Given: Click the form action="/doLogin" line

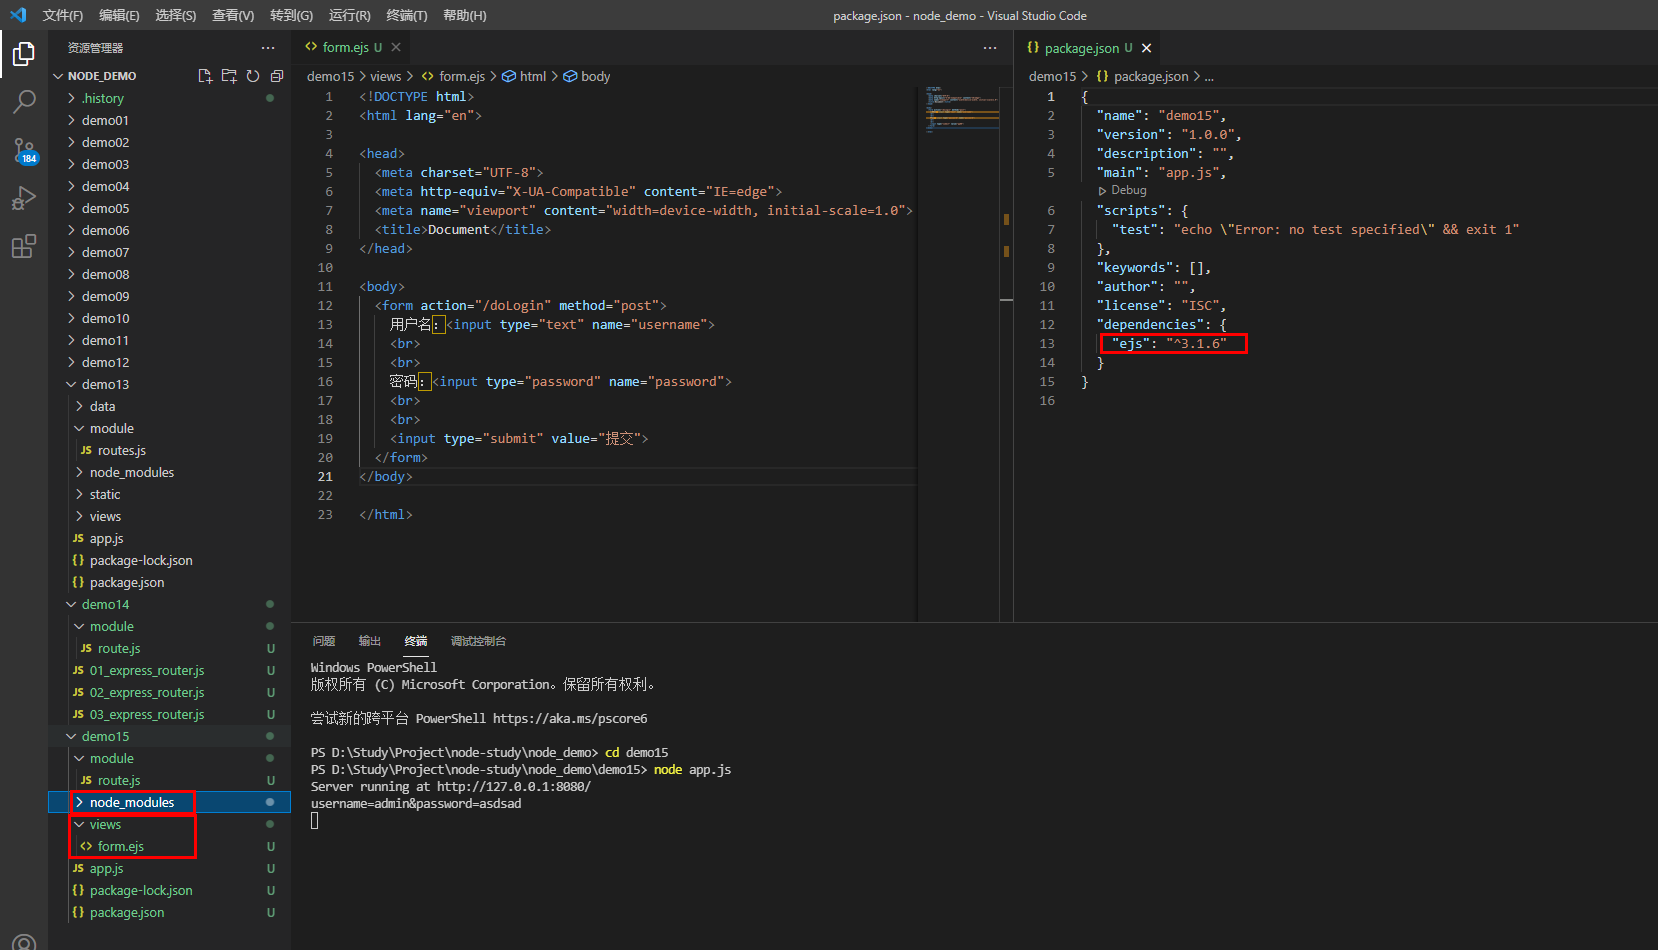Looking at the screenshot, I should point(520,305).
